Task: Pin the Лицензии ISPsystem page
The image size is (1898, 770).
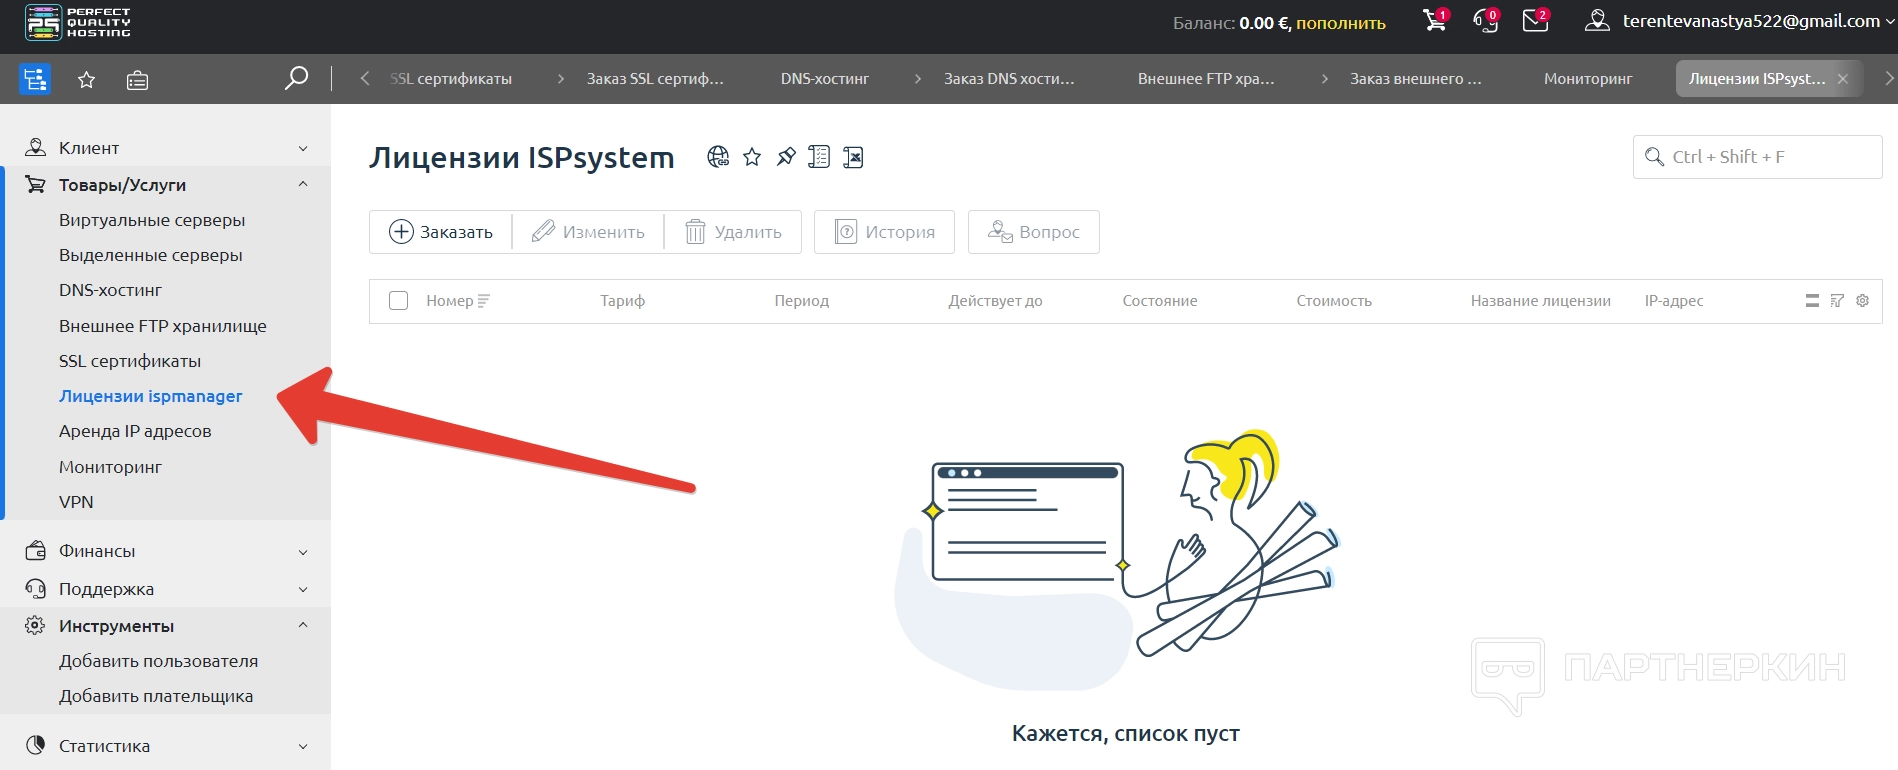Action: [x=786, y=157]
